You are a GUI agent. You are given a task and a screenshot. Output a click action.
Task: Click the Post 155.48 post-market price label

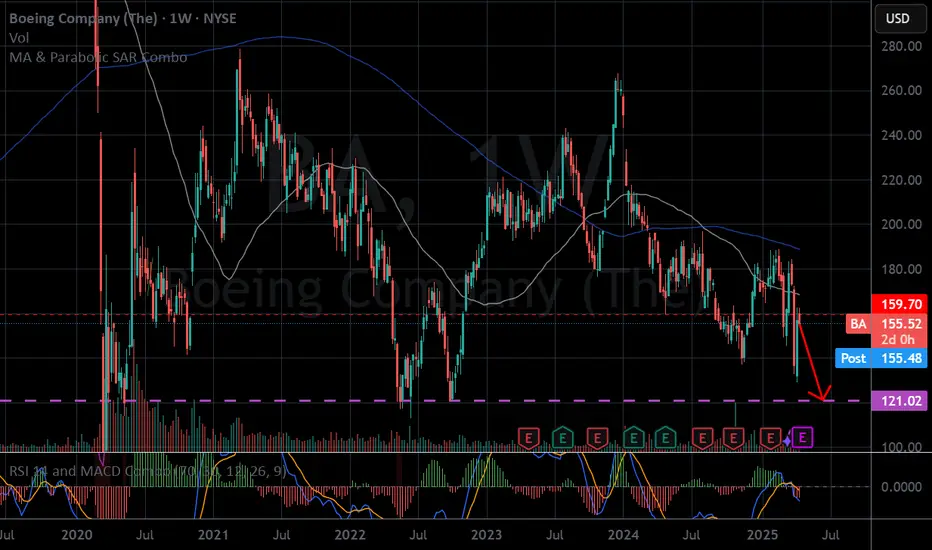(x=881, y=358)
